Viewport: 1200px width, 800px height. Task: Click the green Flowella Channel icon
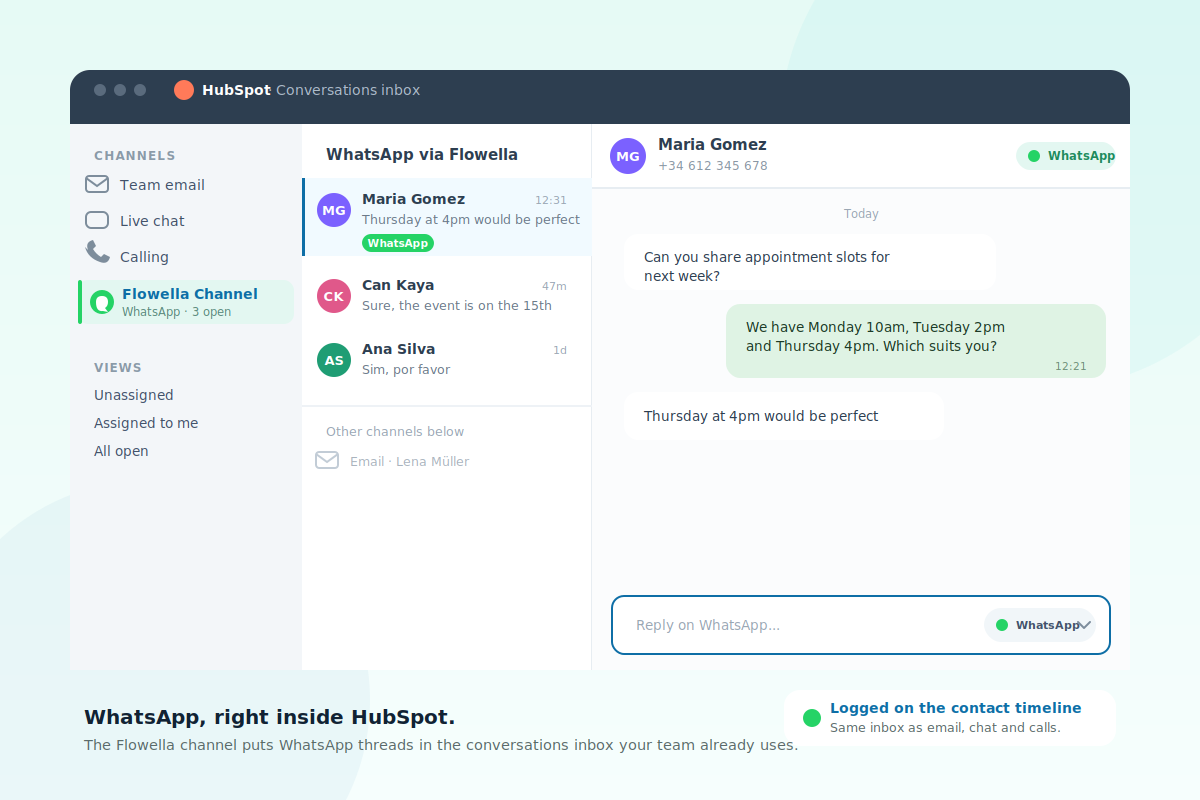(x=102, y=302)
